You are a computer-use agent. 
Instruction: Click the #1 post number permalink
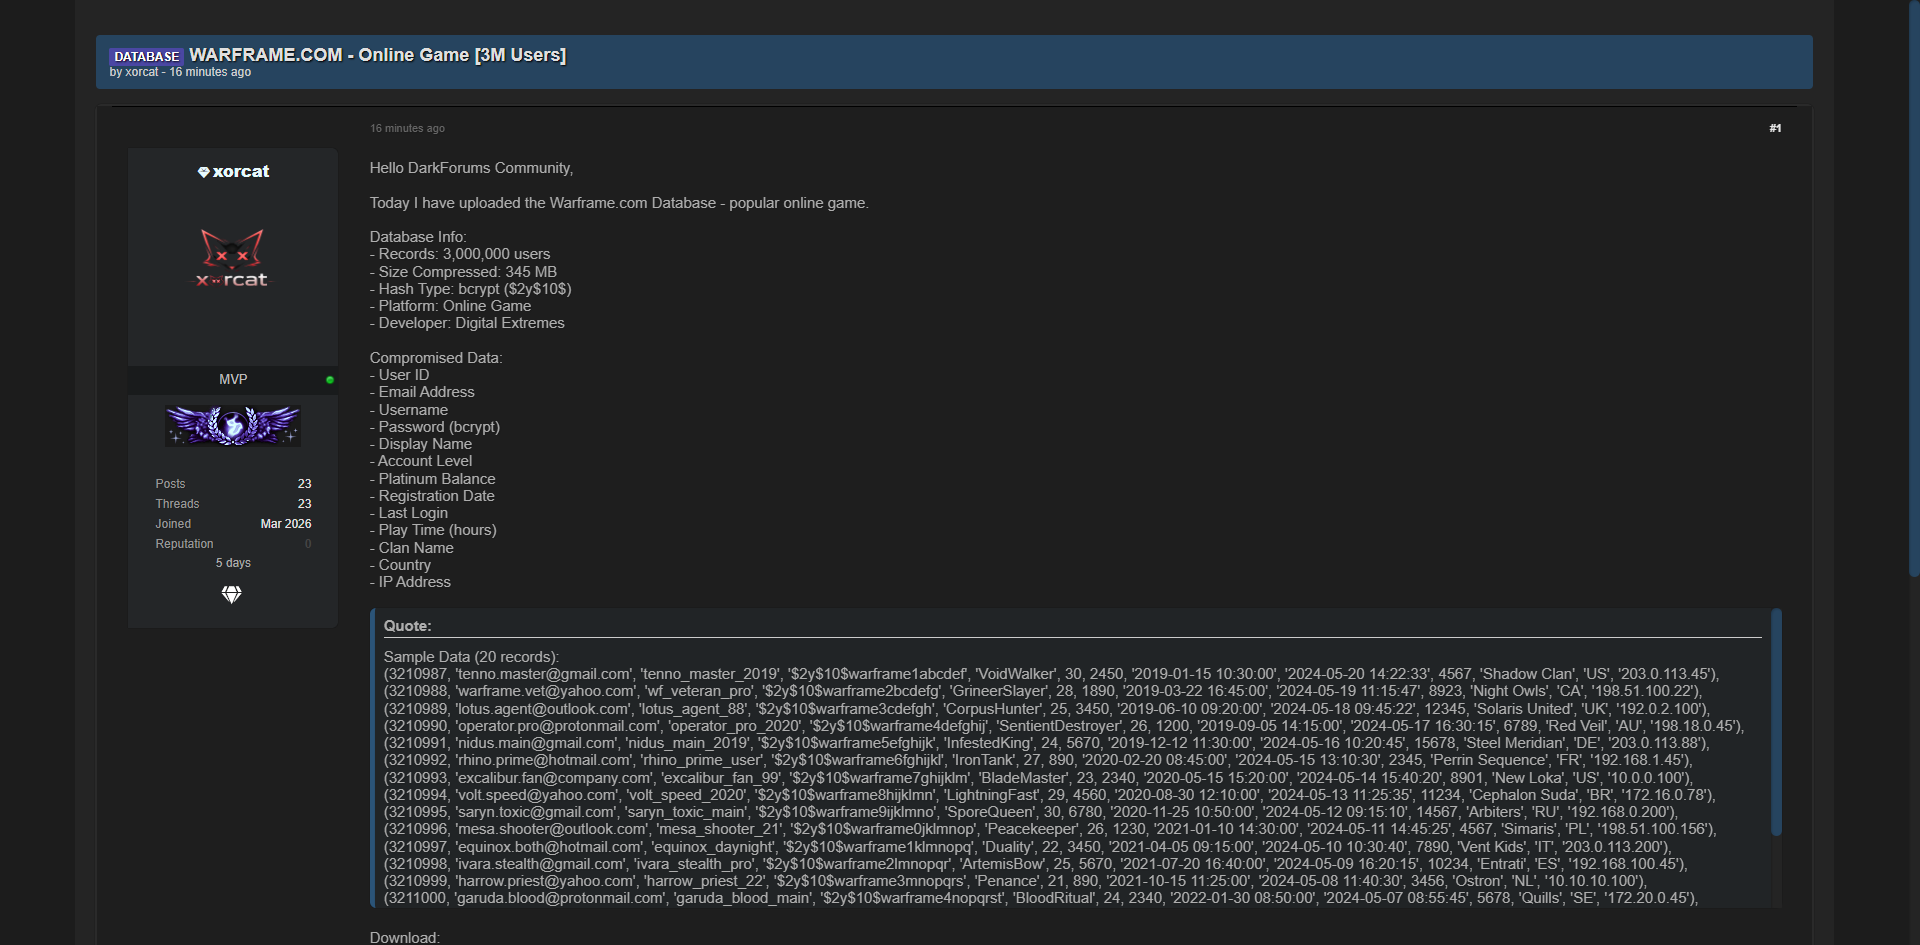[1775, 128]
